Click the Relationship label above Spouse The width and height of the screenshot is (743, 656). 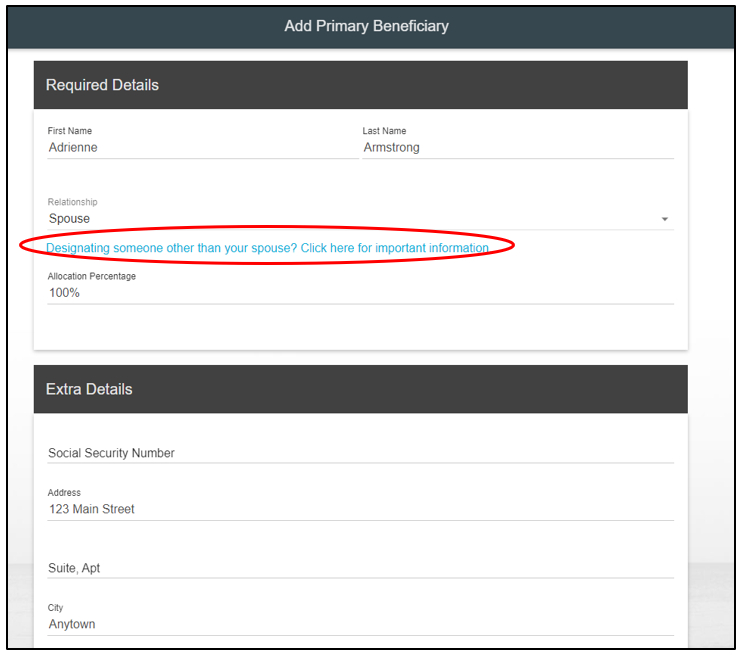pyautogui.click(x=73, y=202)
